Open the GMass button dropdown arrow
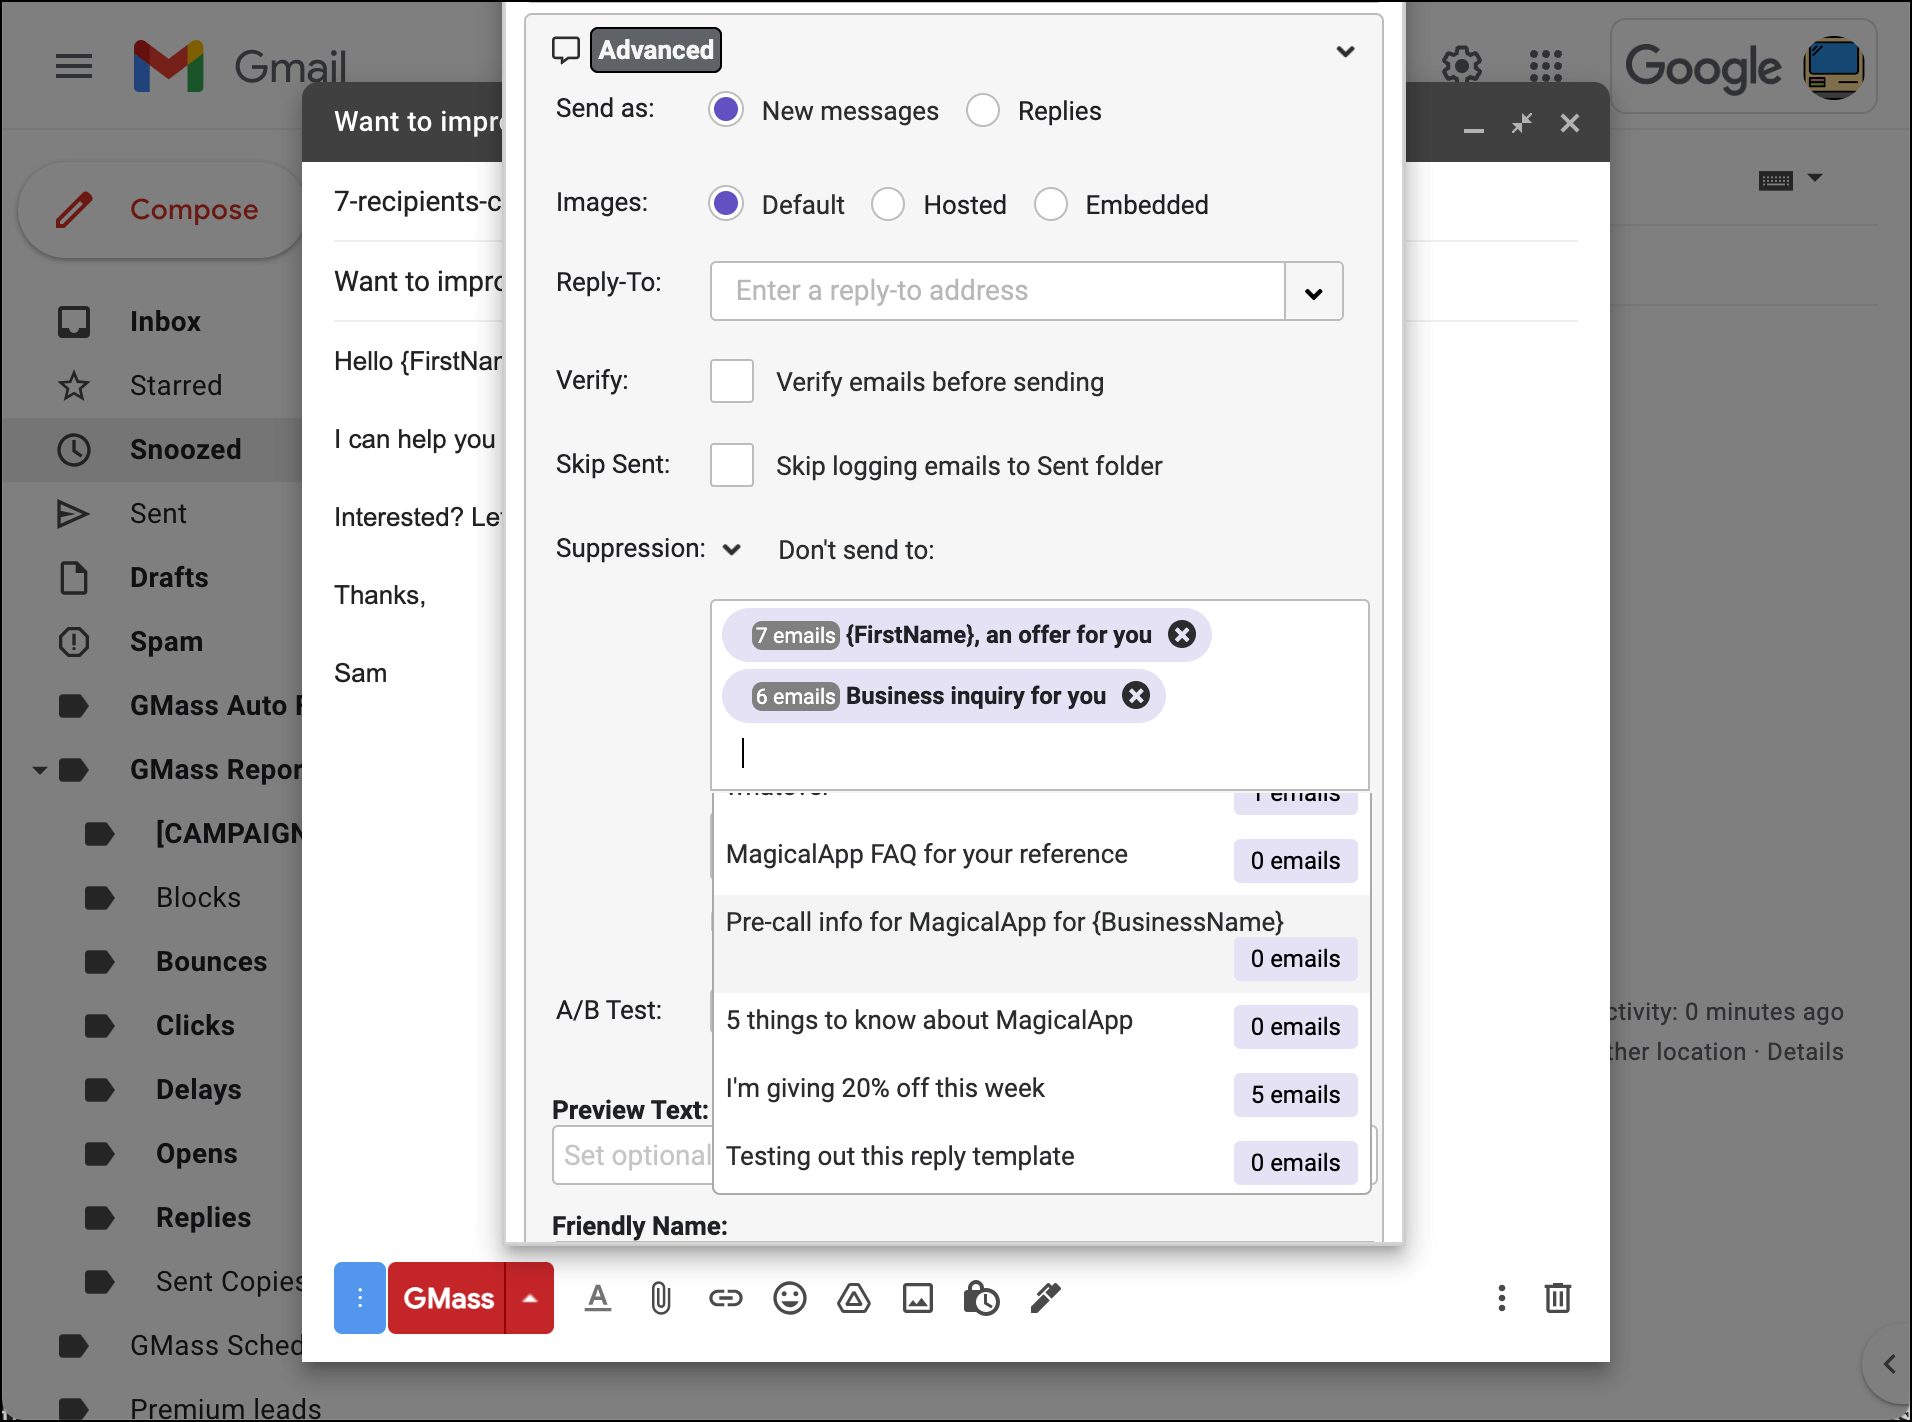 [531, 1298]
